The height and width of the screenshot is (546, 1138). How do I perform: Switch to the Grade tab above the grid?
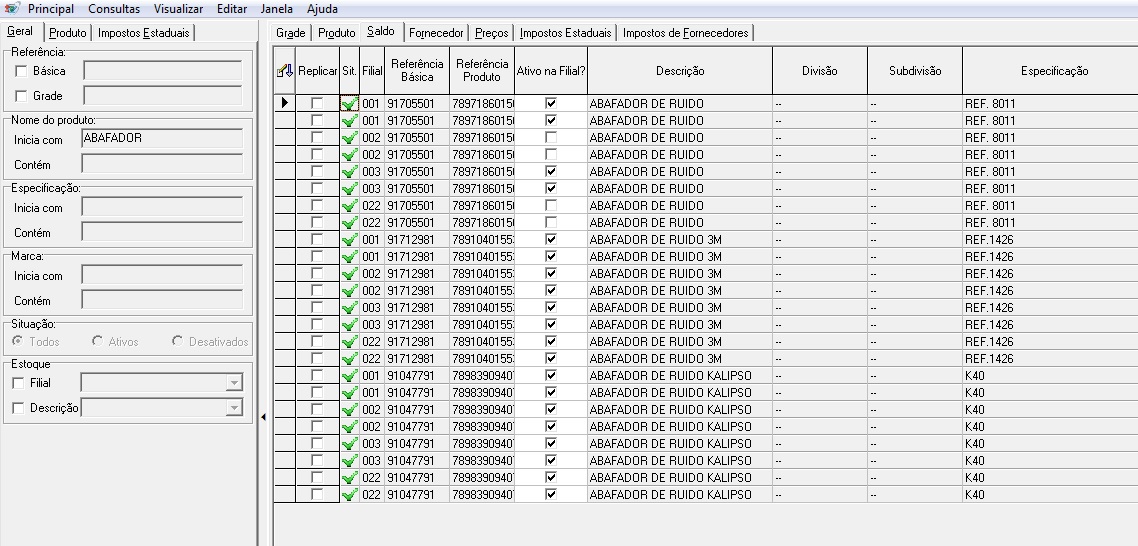[x=291, y=33]
